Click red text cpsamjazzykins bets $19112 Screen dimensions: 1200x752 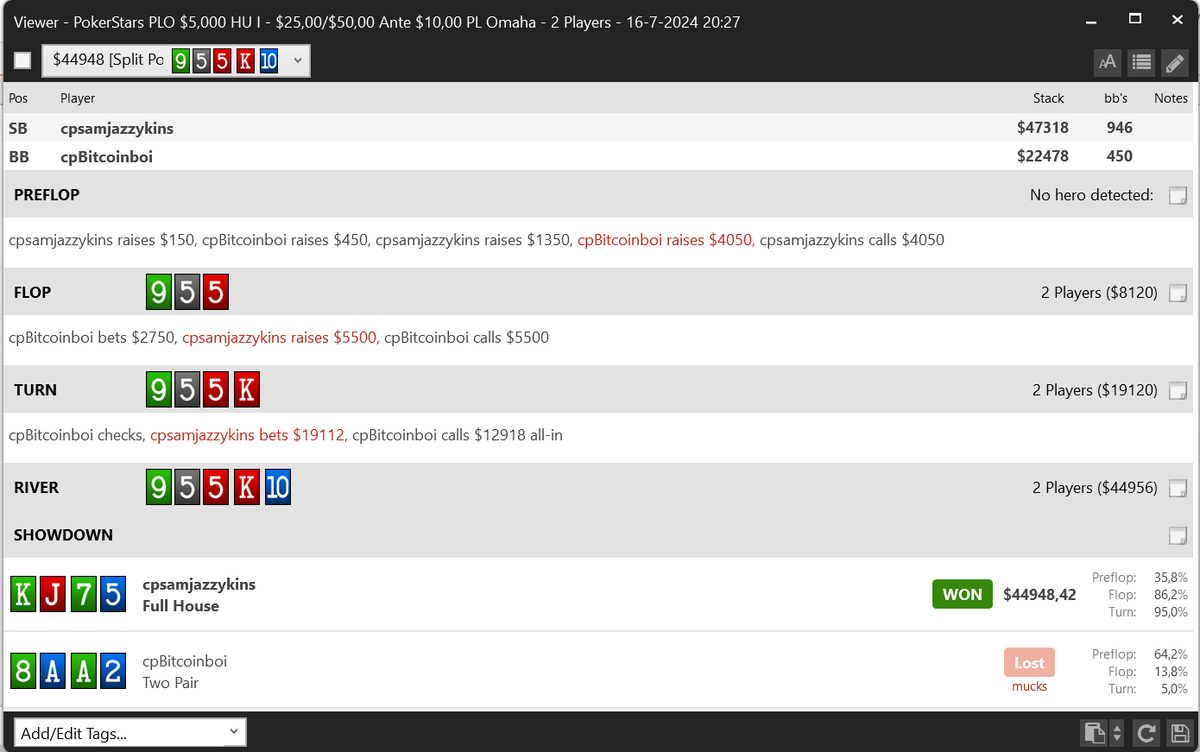click(x=247, y=435)
